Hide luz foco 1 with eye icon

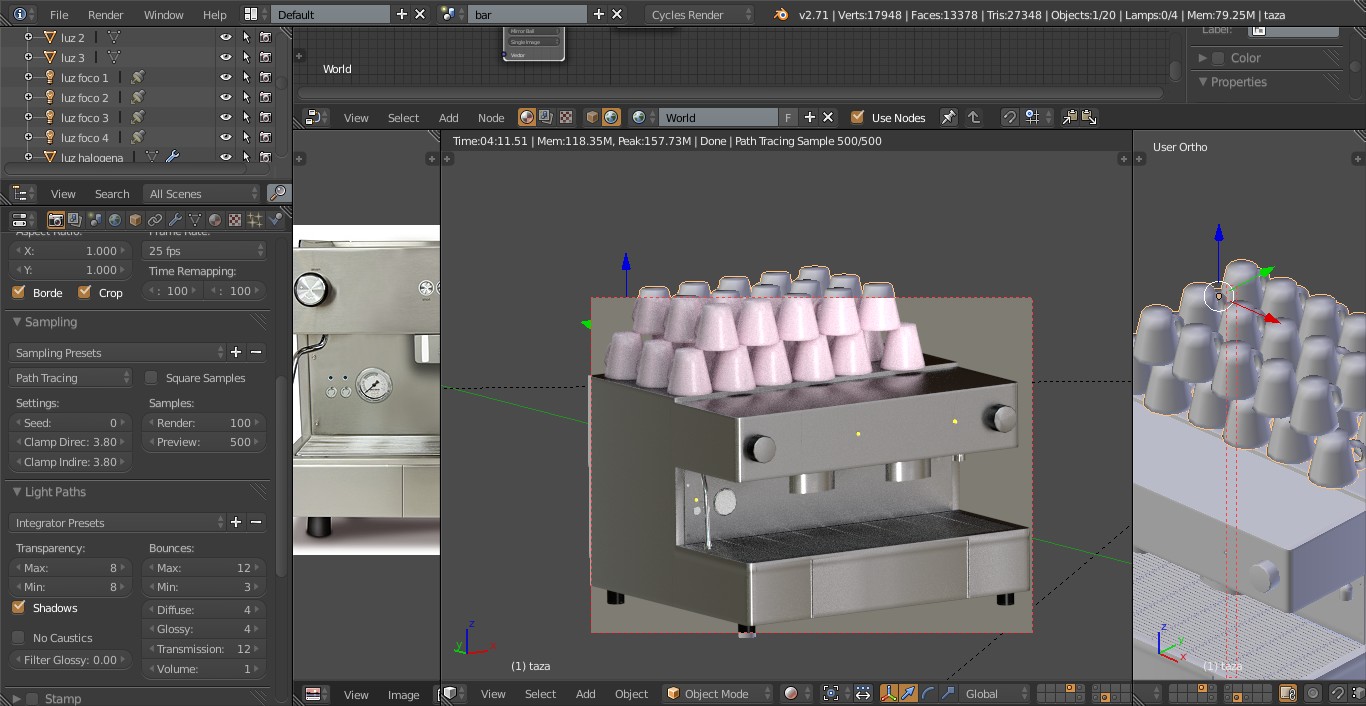pos(226,77)
